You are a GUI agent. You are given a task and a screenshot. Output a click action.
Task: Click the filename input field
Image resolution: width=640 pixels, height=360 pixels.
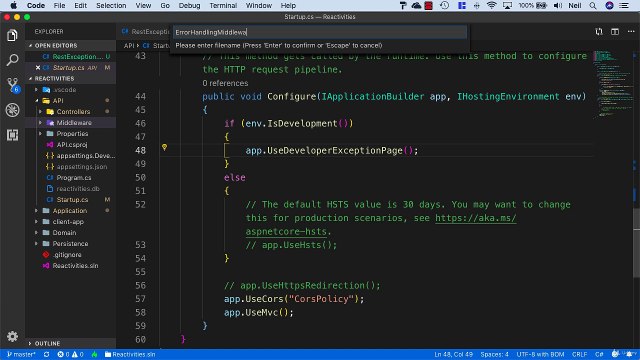point(320,32)
